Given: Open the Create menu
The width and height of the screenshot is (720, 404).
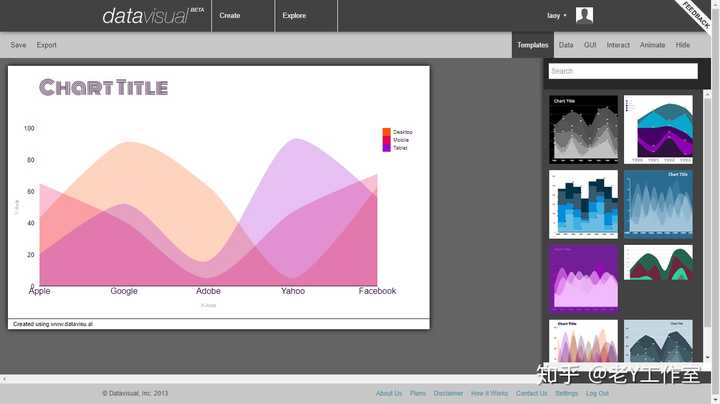Looking at the screenshot, I should (230, 16).
